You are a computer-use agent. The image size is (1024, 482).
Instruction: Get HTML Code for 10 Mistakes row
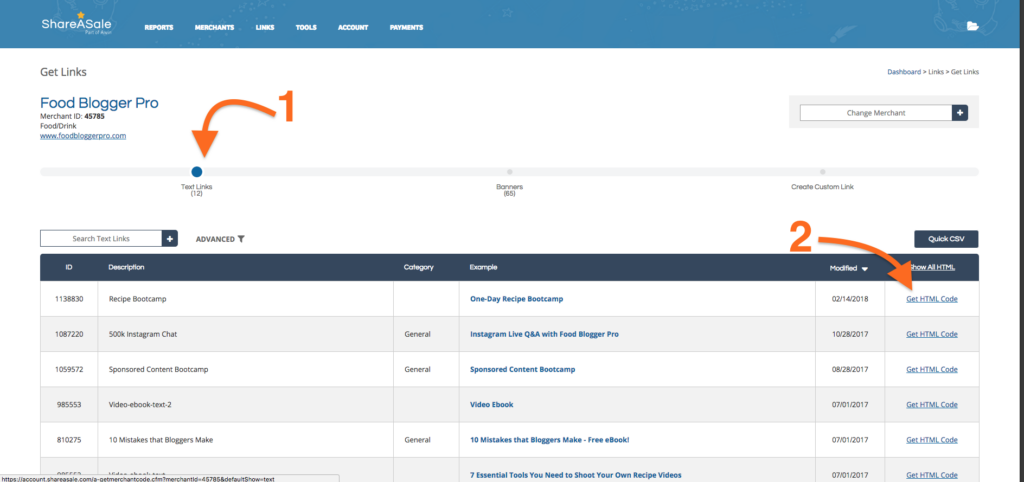point(932,440)
